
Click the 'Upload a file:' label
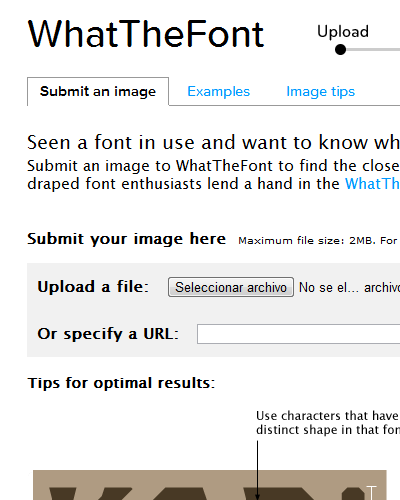click(93, 287)
